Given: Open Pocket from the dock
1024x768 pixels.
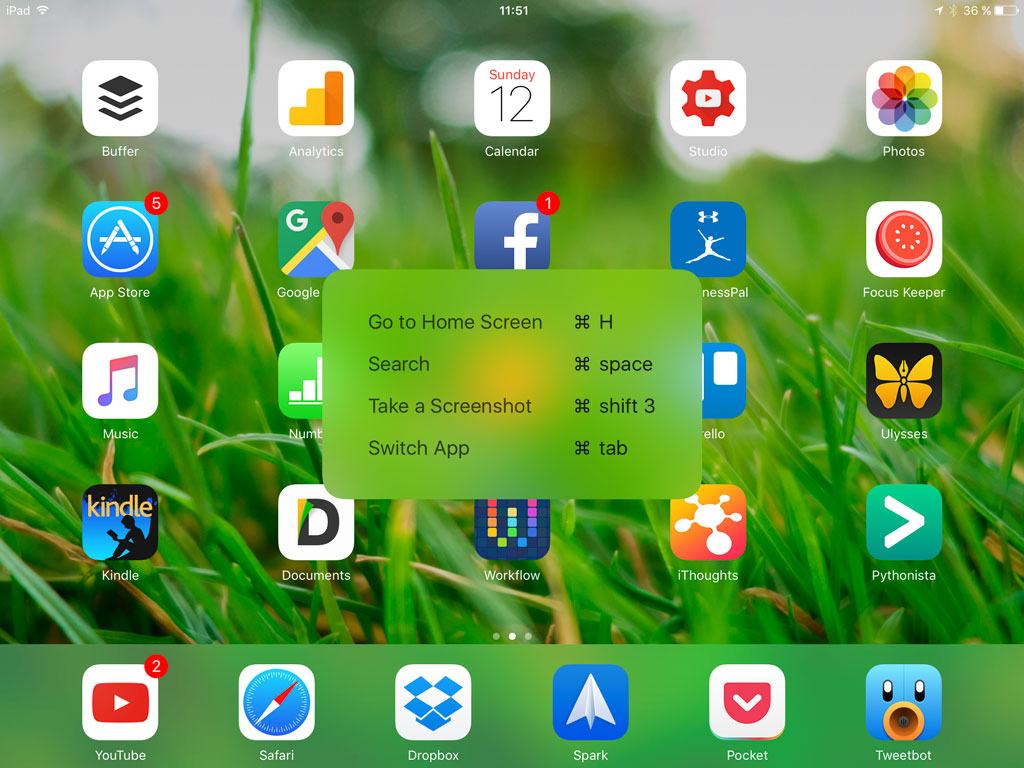Looking at the screenshot, I should (x=747, y=702).
